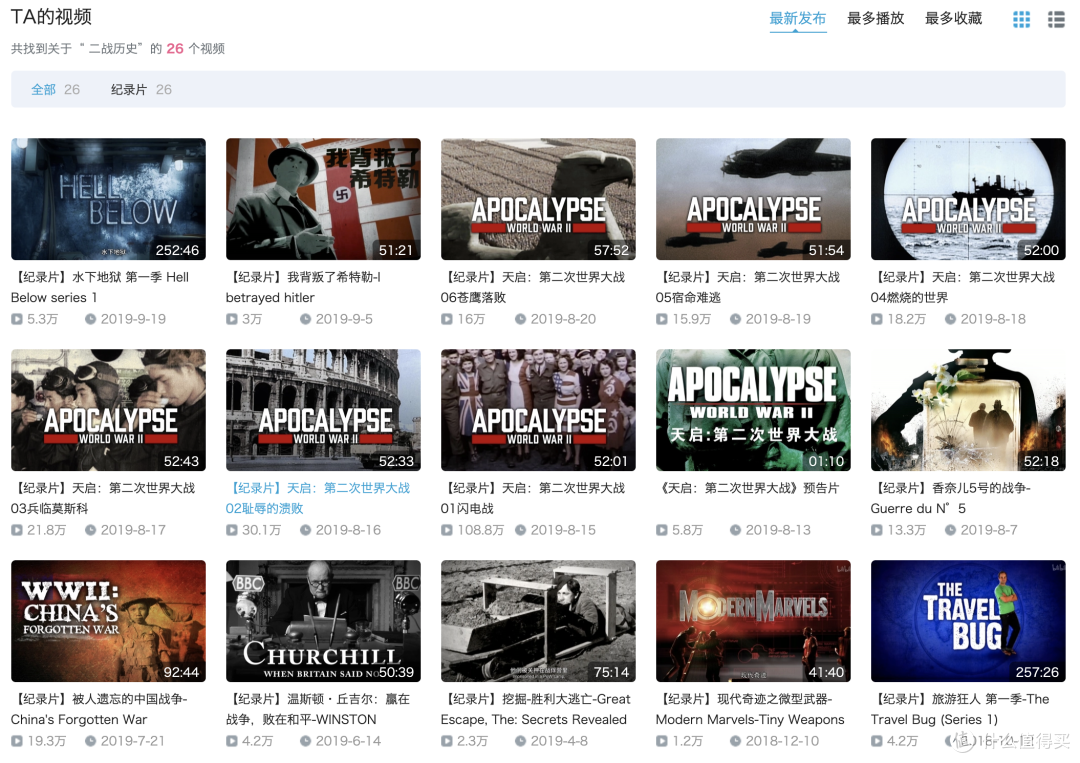Open the perfume bottle thumbnail, duration 52:18
Image resolution: width=1080 pixels, height=763 pixels.
(968, 410)
